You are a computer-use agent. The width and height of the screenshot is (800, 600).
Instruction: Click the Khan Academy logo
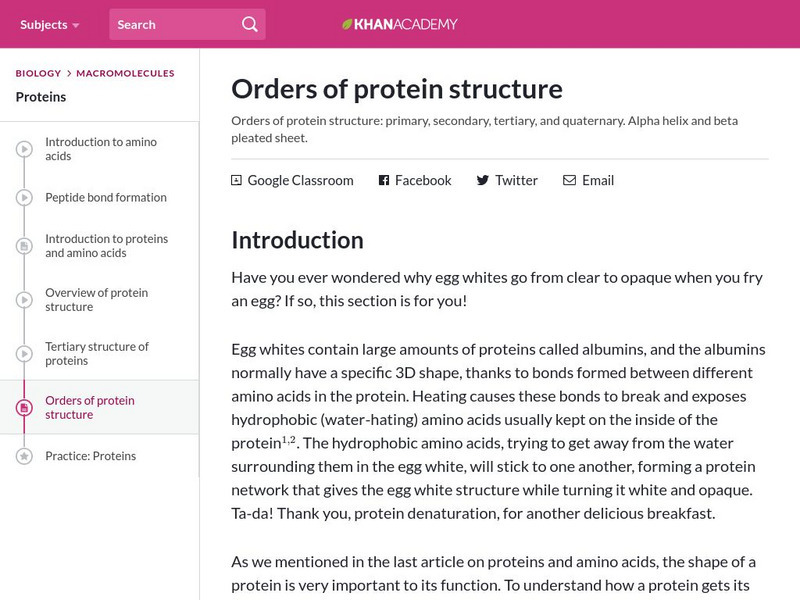[x=399, y=24]
